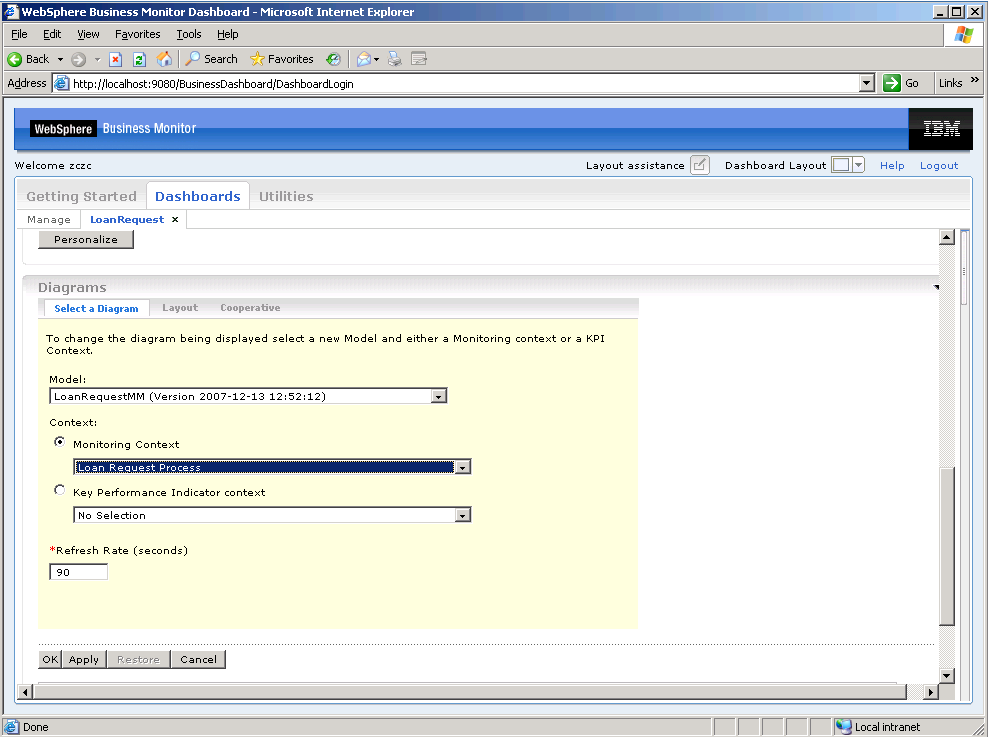The height and width of the screenshot is (737, 988).
Task: Open the Favorites menu
Action: [x=137, y=34]
